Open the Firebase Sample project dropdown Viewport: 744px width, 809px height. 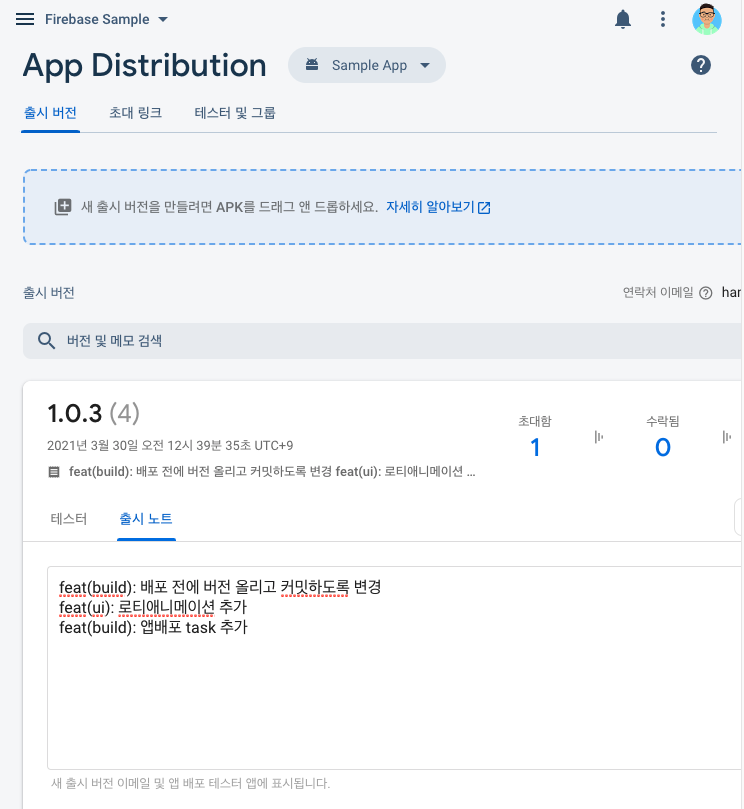[x=106, y=20]
